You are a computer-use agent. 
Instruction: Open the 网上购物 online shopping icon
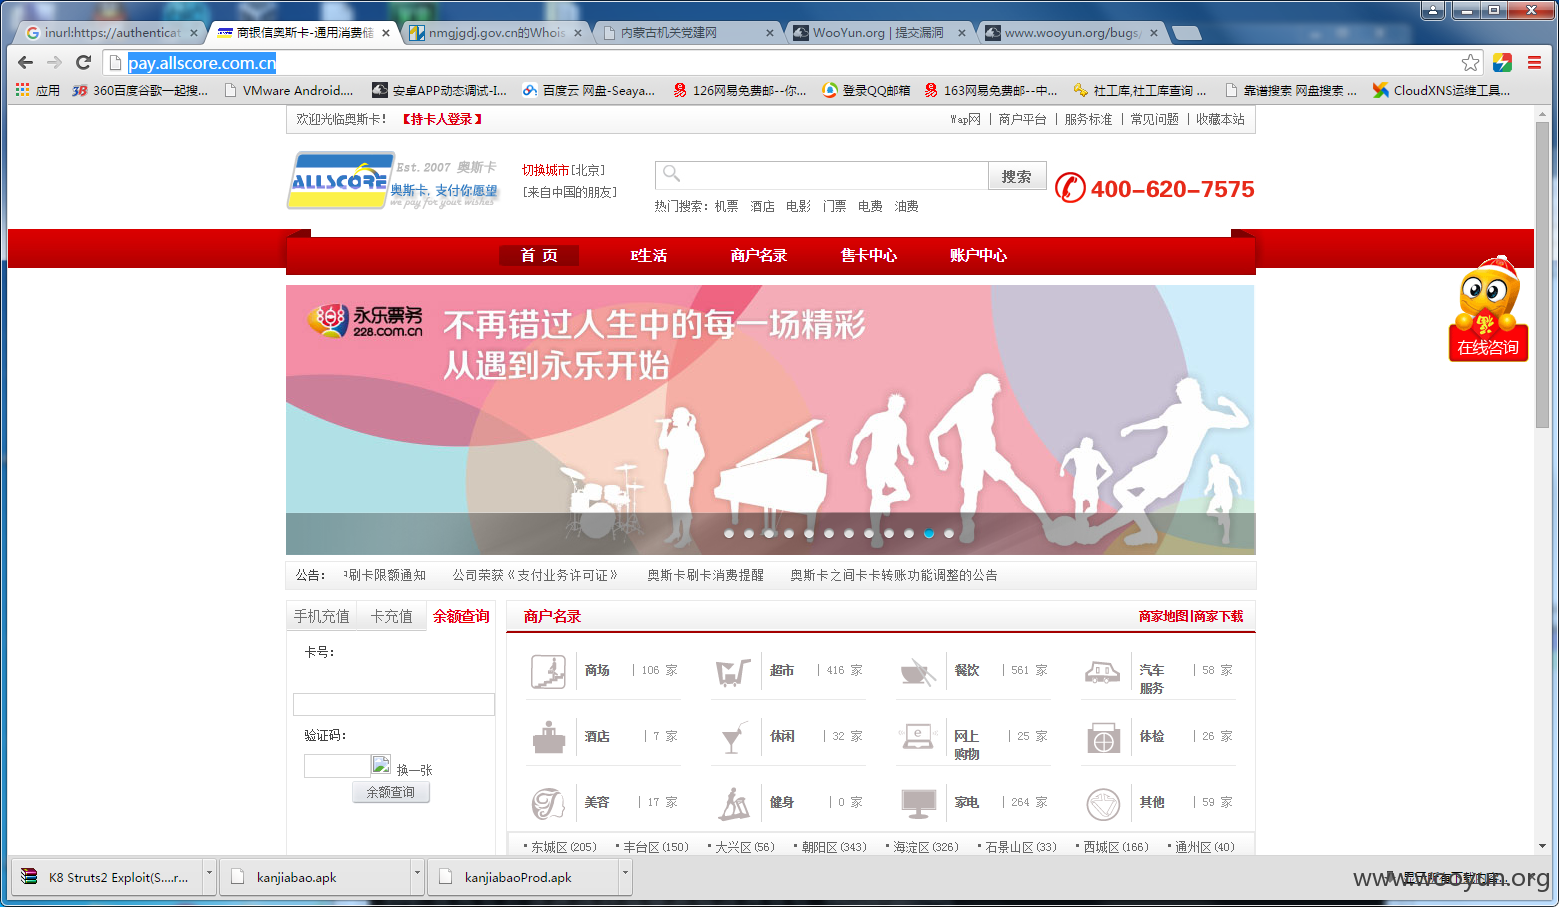coord(917,737)
